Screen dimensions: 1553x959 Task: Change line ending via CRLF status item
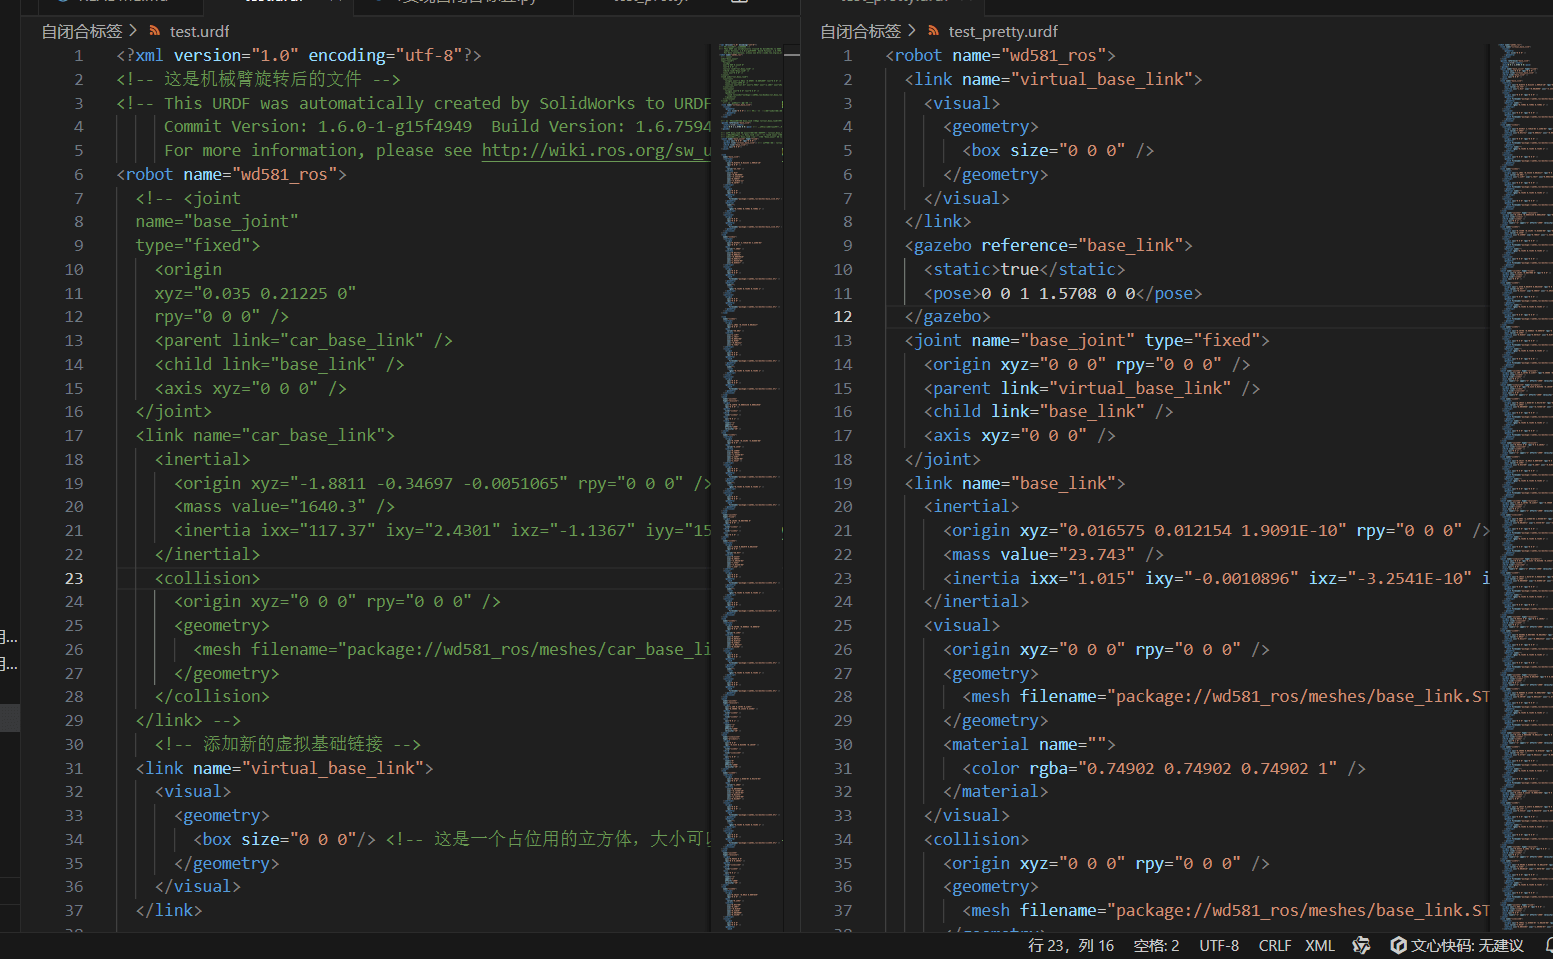[1275, 946]
